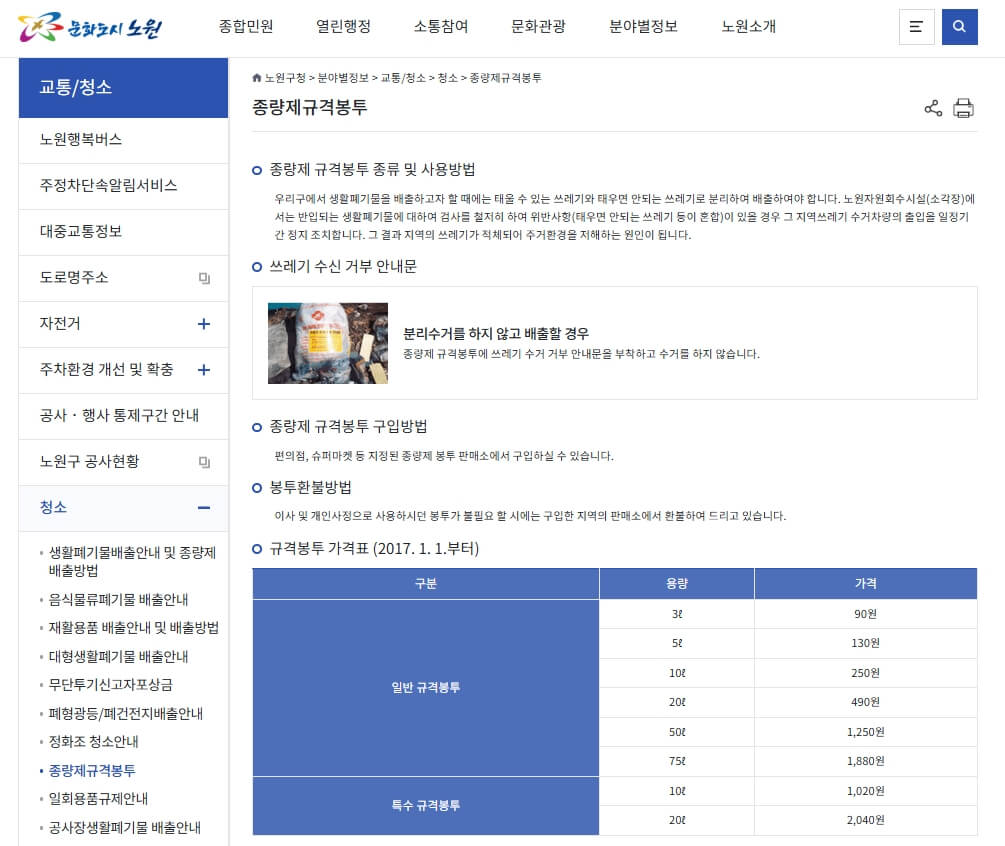Open 도로명주소 via its new-window icon
The image size is (1005, 846).
pyautogui.click(x=205, y=279)
